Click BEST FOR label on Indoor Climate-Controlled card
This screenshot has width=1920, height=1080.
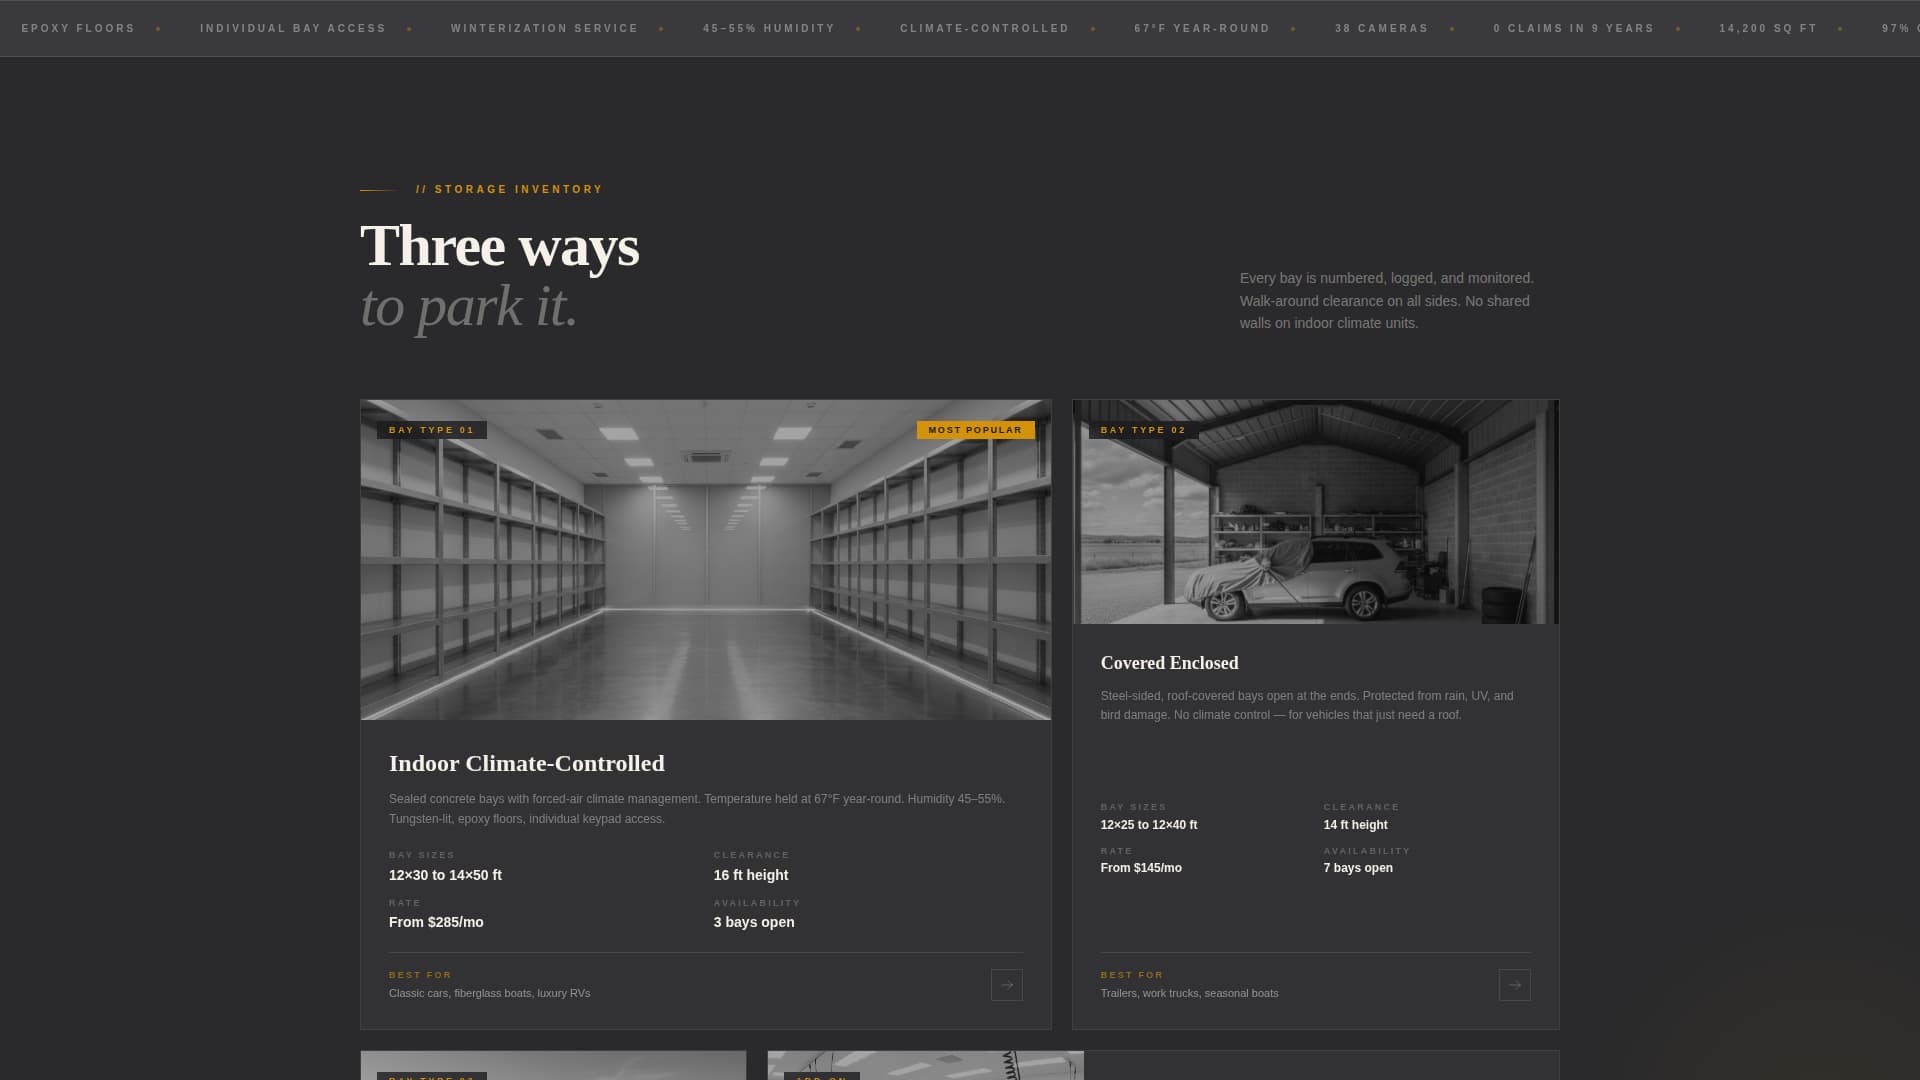point(420,975)
